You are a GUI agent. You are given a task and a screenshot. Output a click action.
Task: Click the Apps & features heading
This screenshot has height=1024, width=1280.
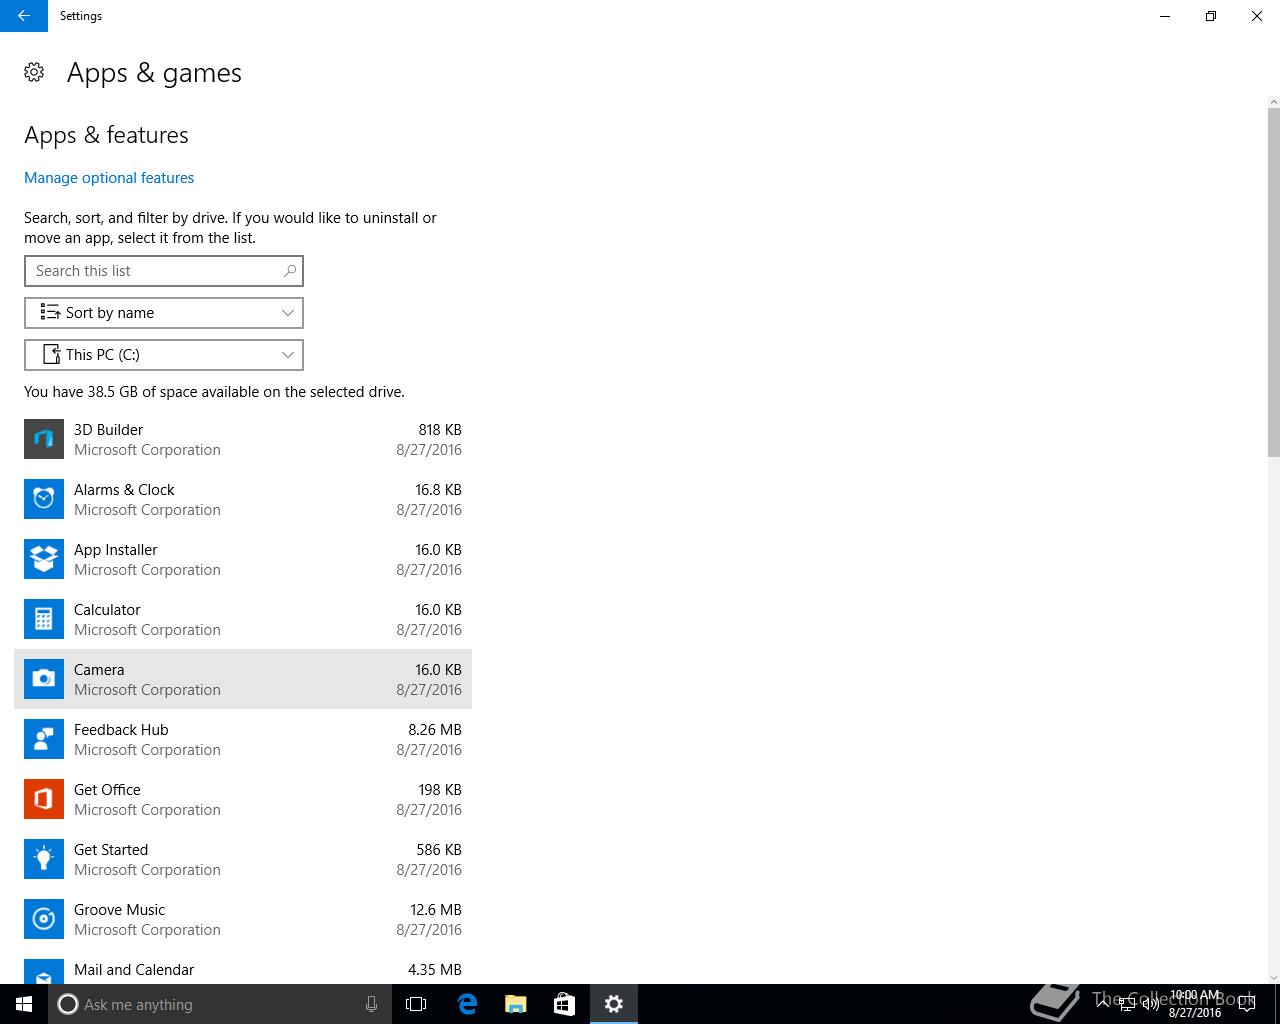106,135
